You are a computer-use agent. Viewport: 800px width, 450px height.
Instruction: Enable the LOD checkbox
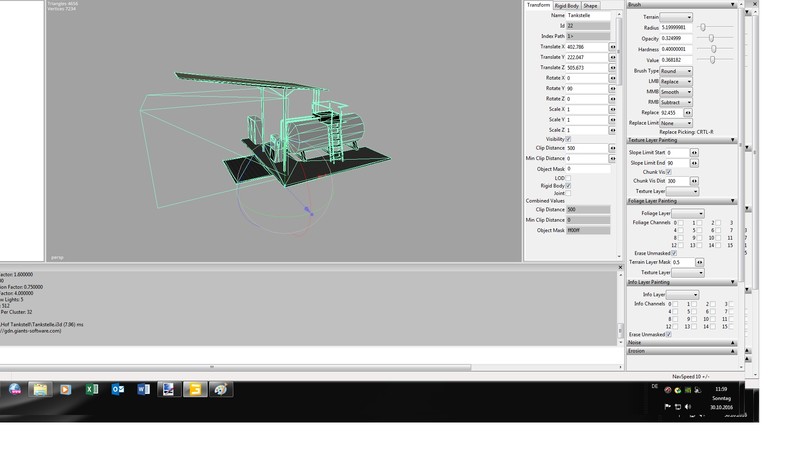569,177
